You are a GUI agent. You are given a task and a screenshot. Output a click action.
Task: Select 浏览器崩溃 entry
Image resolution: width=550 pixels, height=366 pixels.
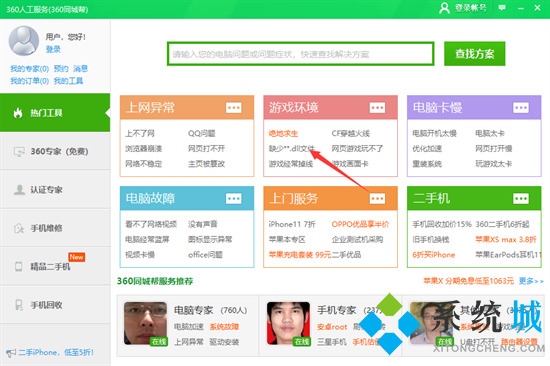pyautogui.click(x=144, y=148)
